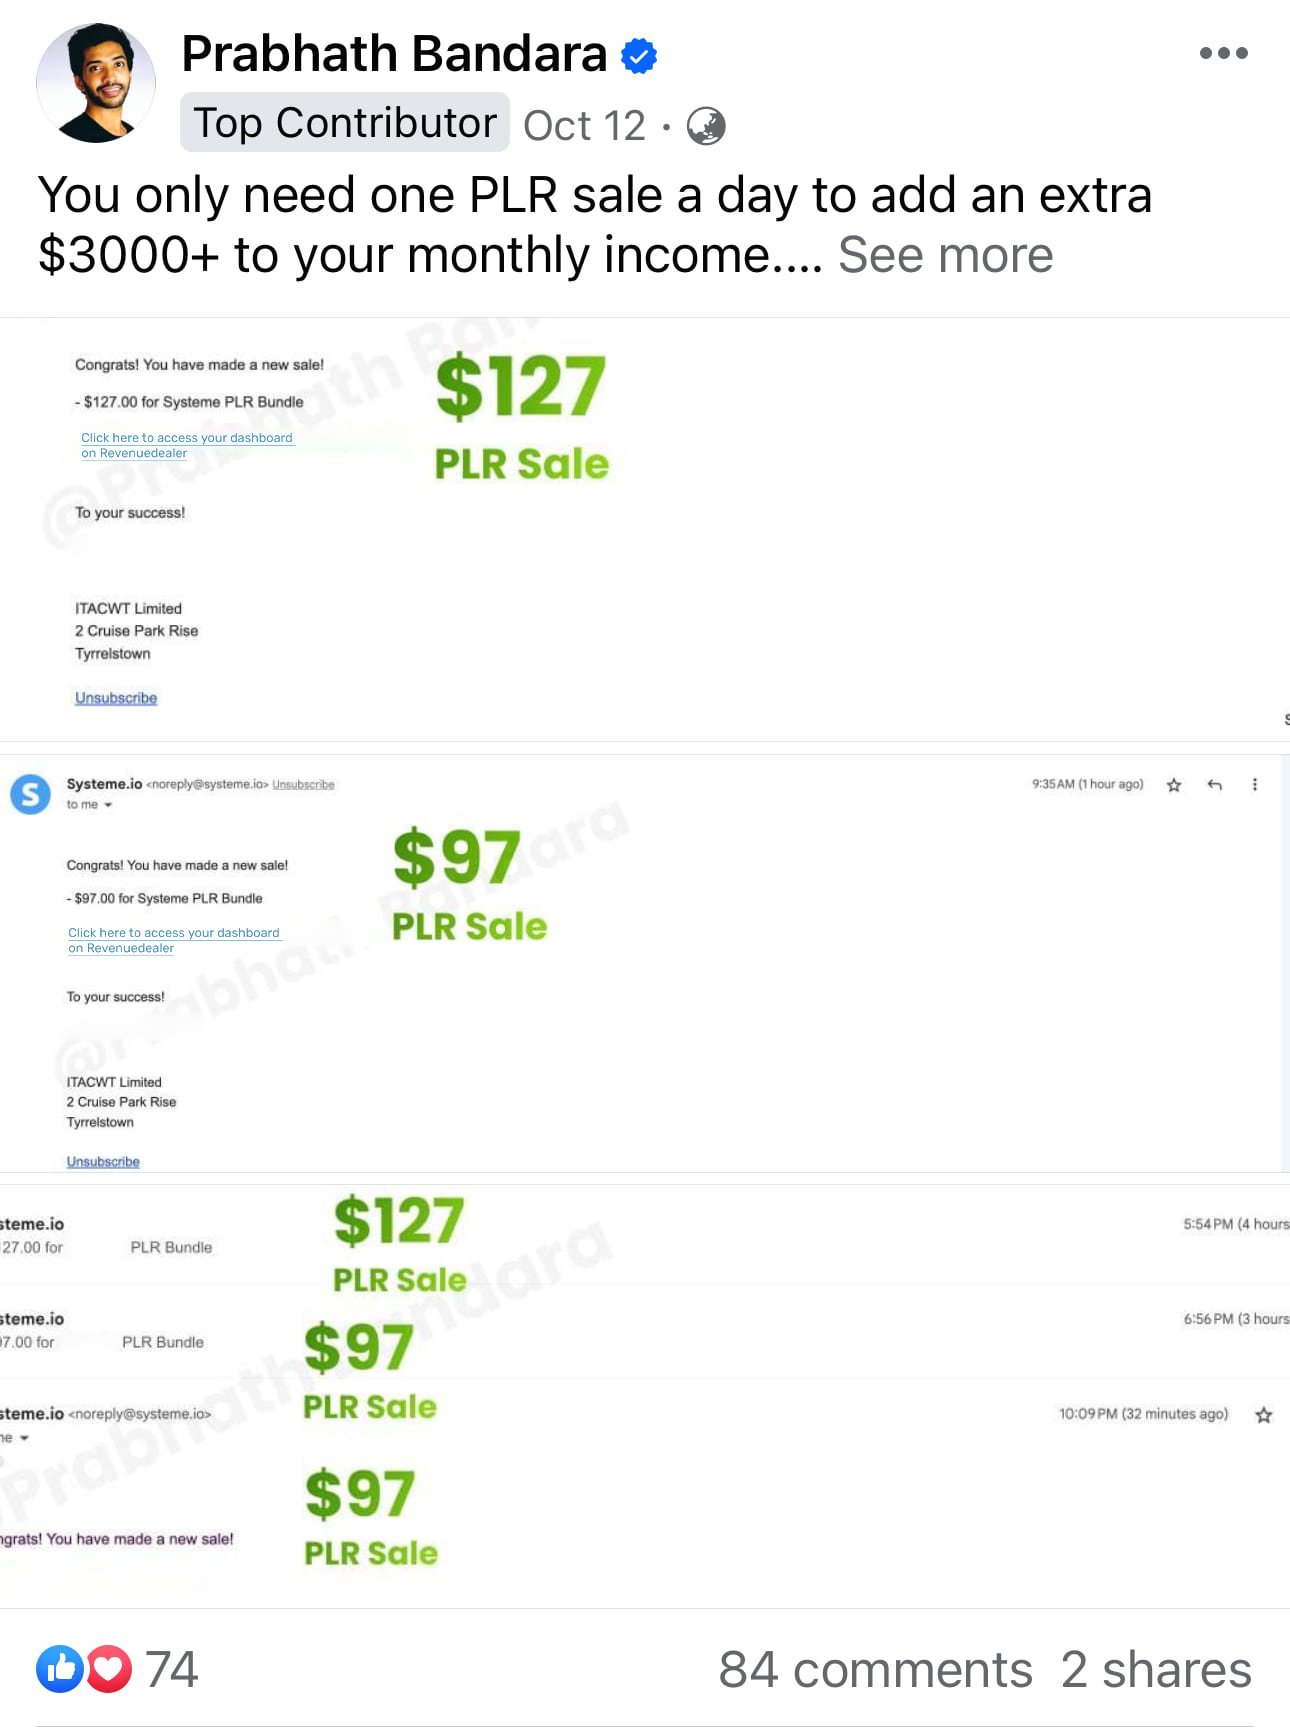
Task: Open the vertical dots menu on the 9:35 AM email
Action: click(1254, 785)
